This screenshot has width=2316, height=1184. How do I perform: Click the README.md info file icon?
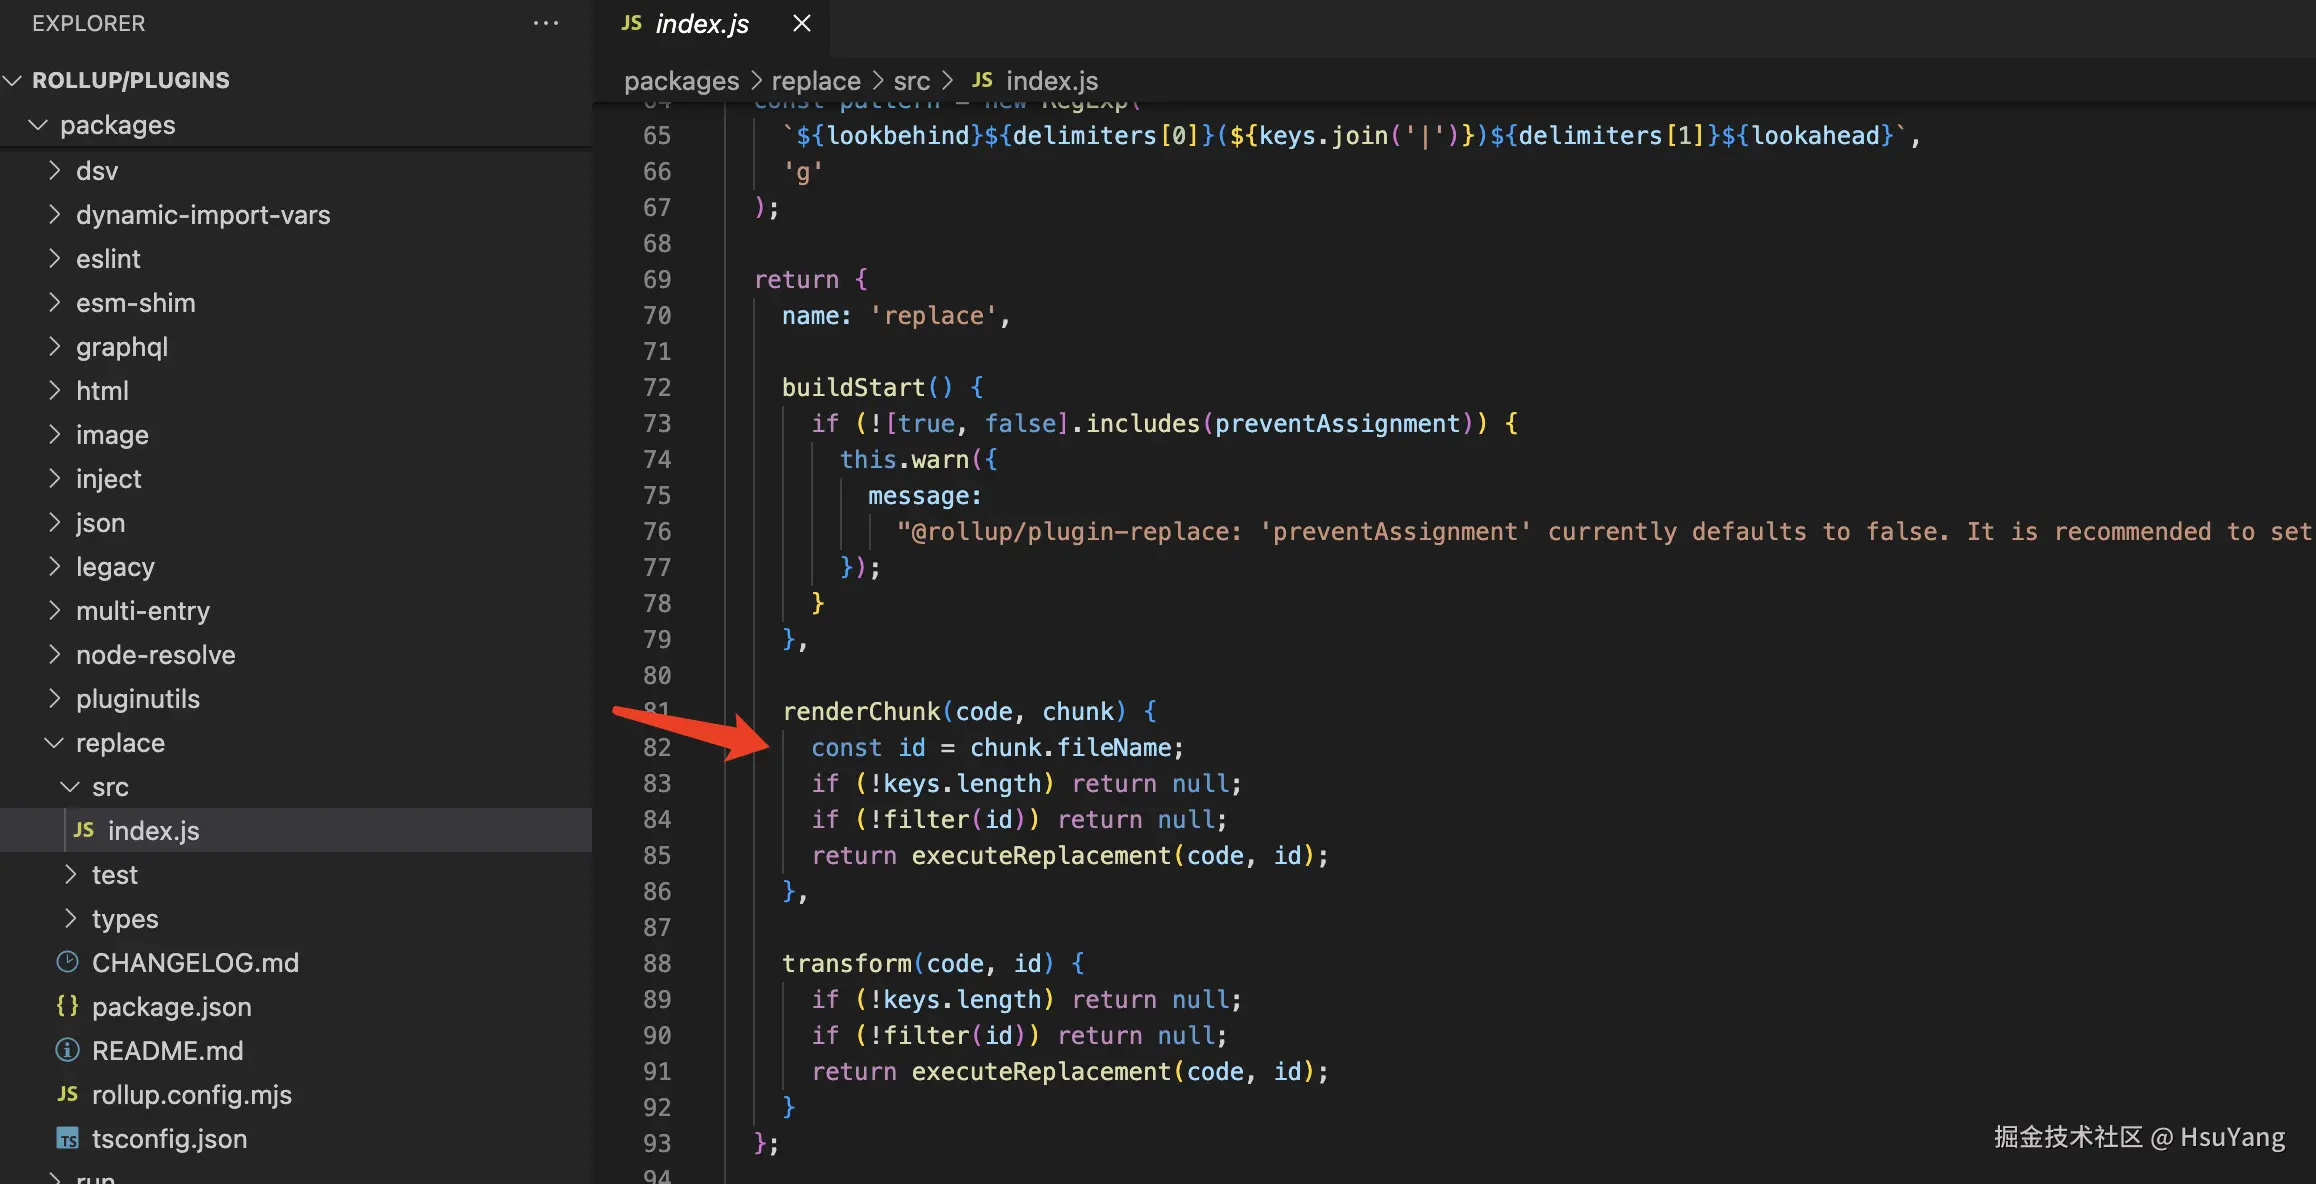(67, 1050)
